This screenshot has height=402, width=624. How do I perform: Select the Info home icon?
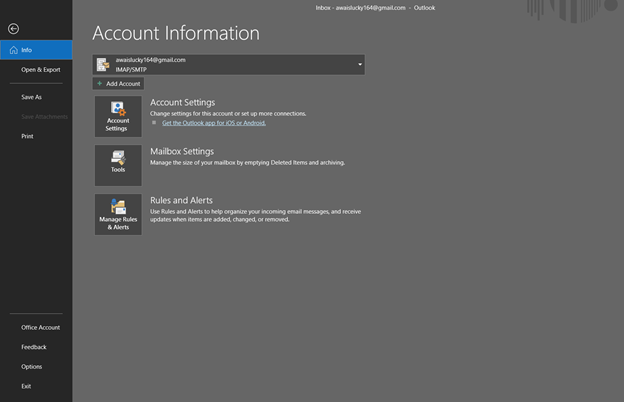tap(14, 50)
